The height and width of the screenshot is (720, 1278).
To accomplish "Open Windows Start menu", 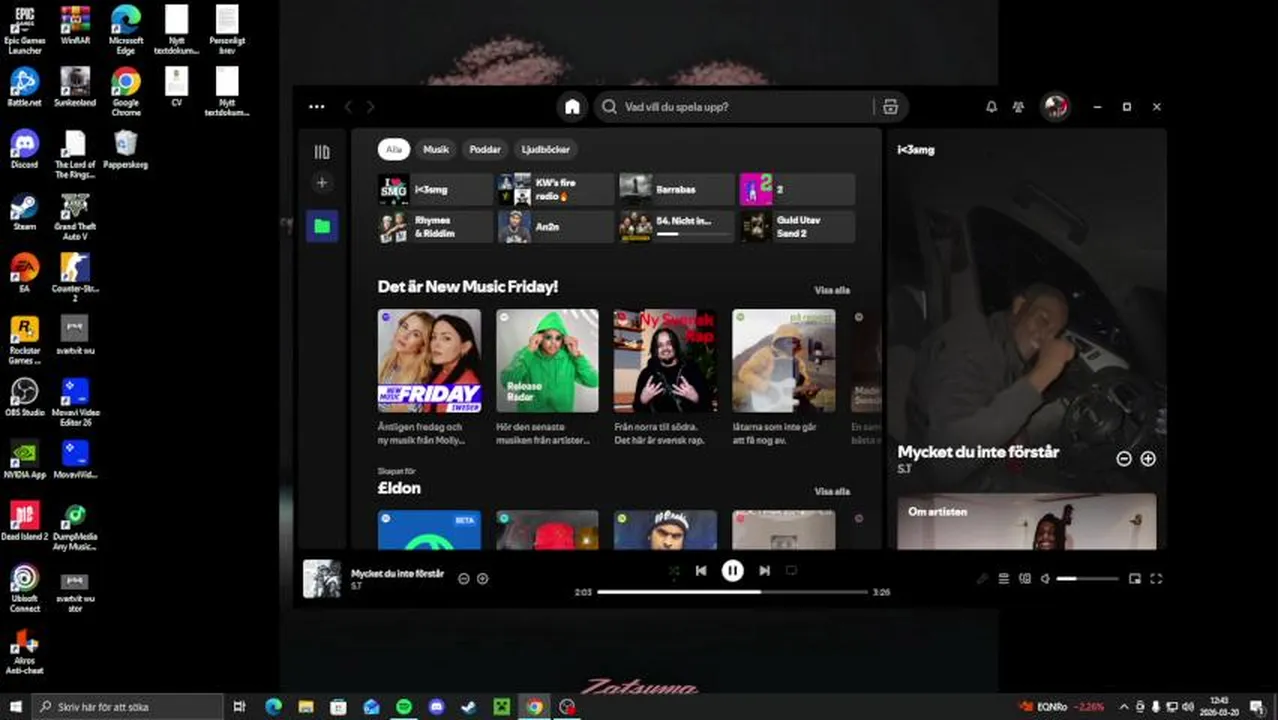I will coord(15,707).
